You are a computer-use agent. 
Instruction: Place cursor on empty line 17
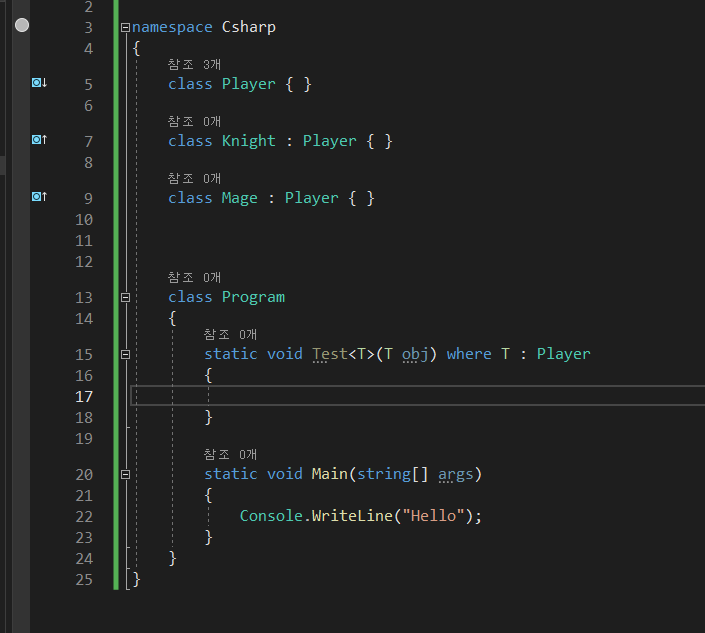click(418, 396)
